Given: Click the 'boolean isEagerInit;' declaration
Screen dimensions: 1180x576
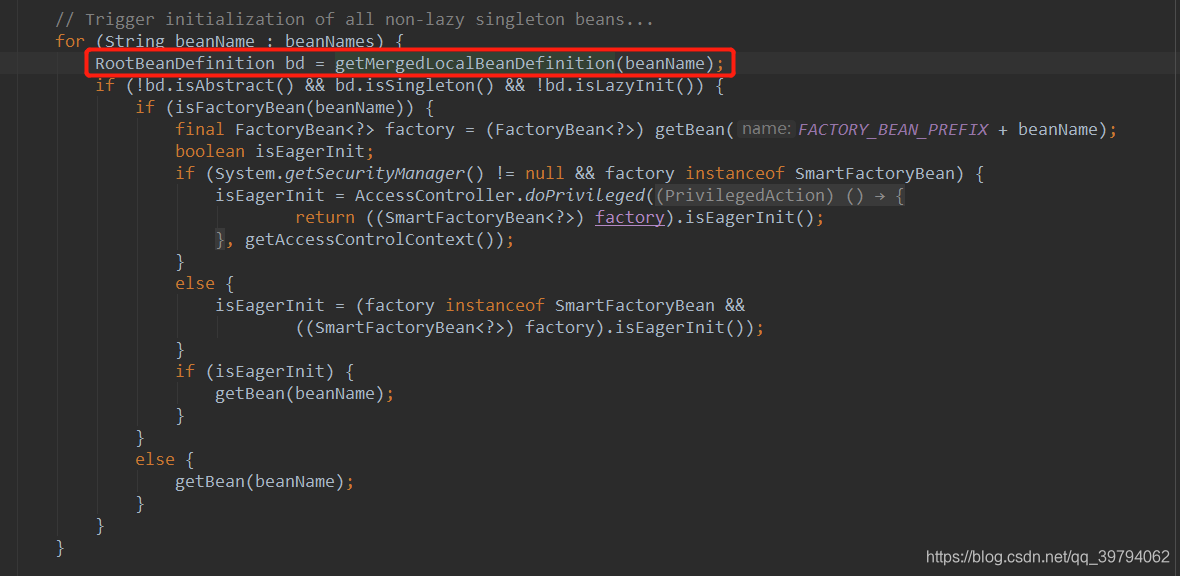Looking at the screenshot, I should click(275, 151).
